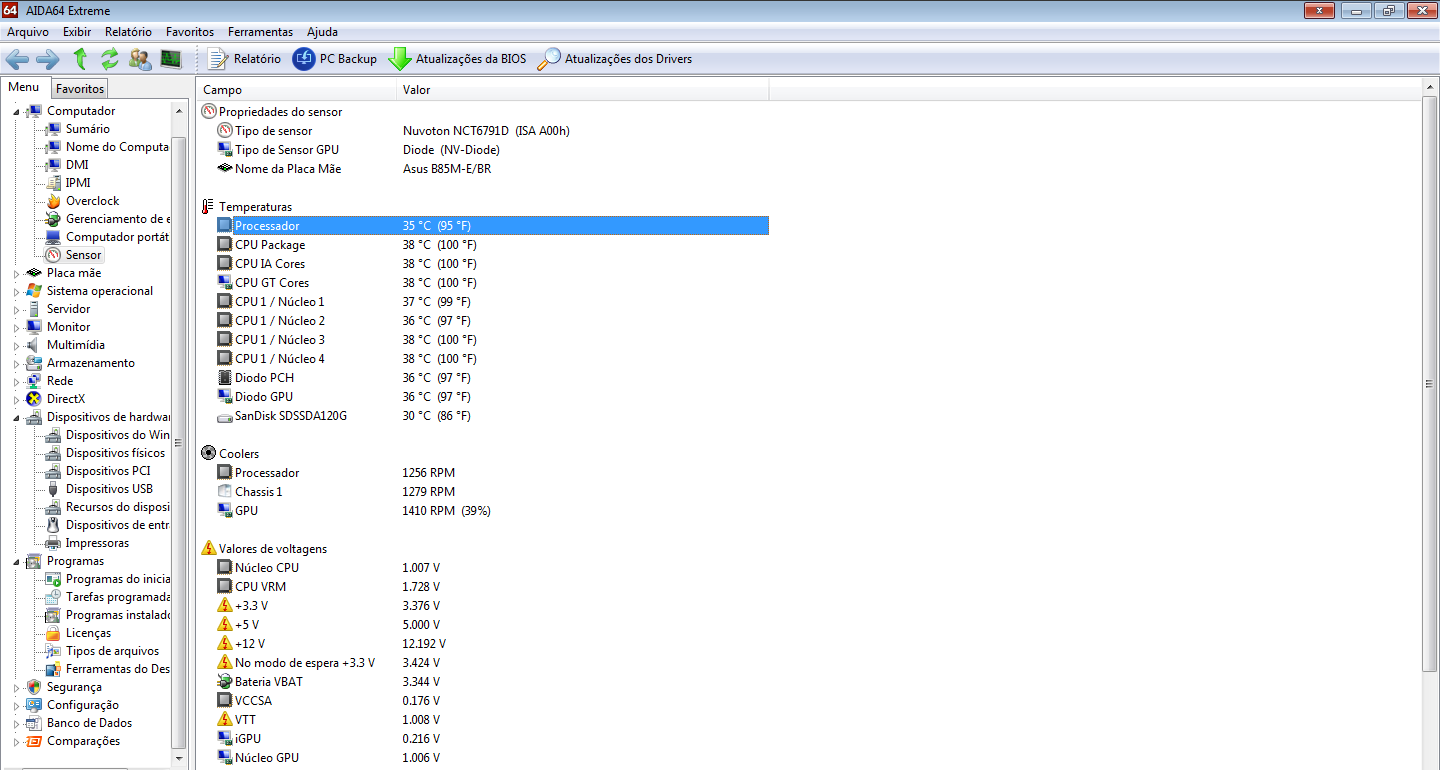Click the Valor column header
Image resolution: width=1440 pixels, height=770 pixels.
pos(583,90)
